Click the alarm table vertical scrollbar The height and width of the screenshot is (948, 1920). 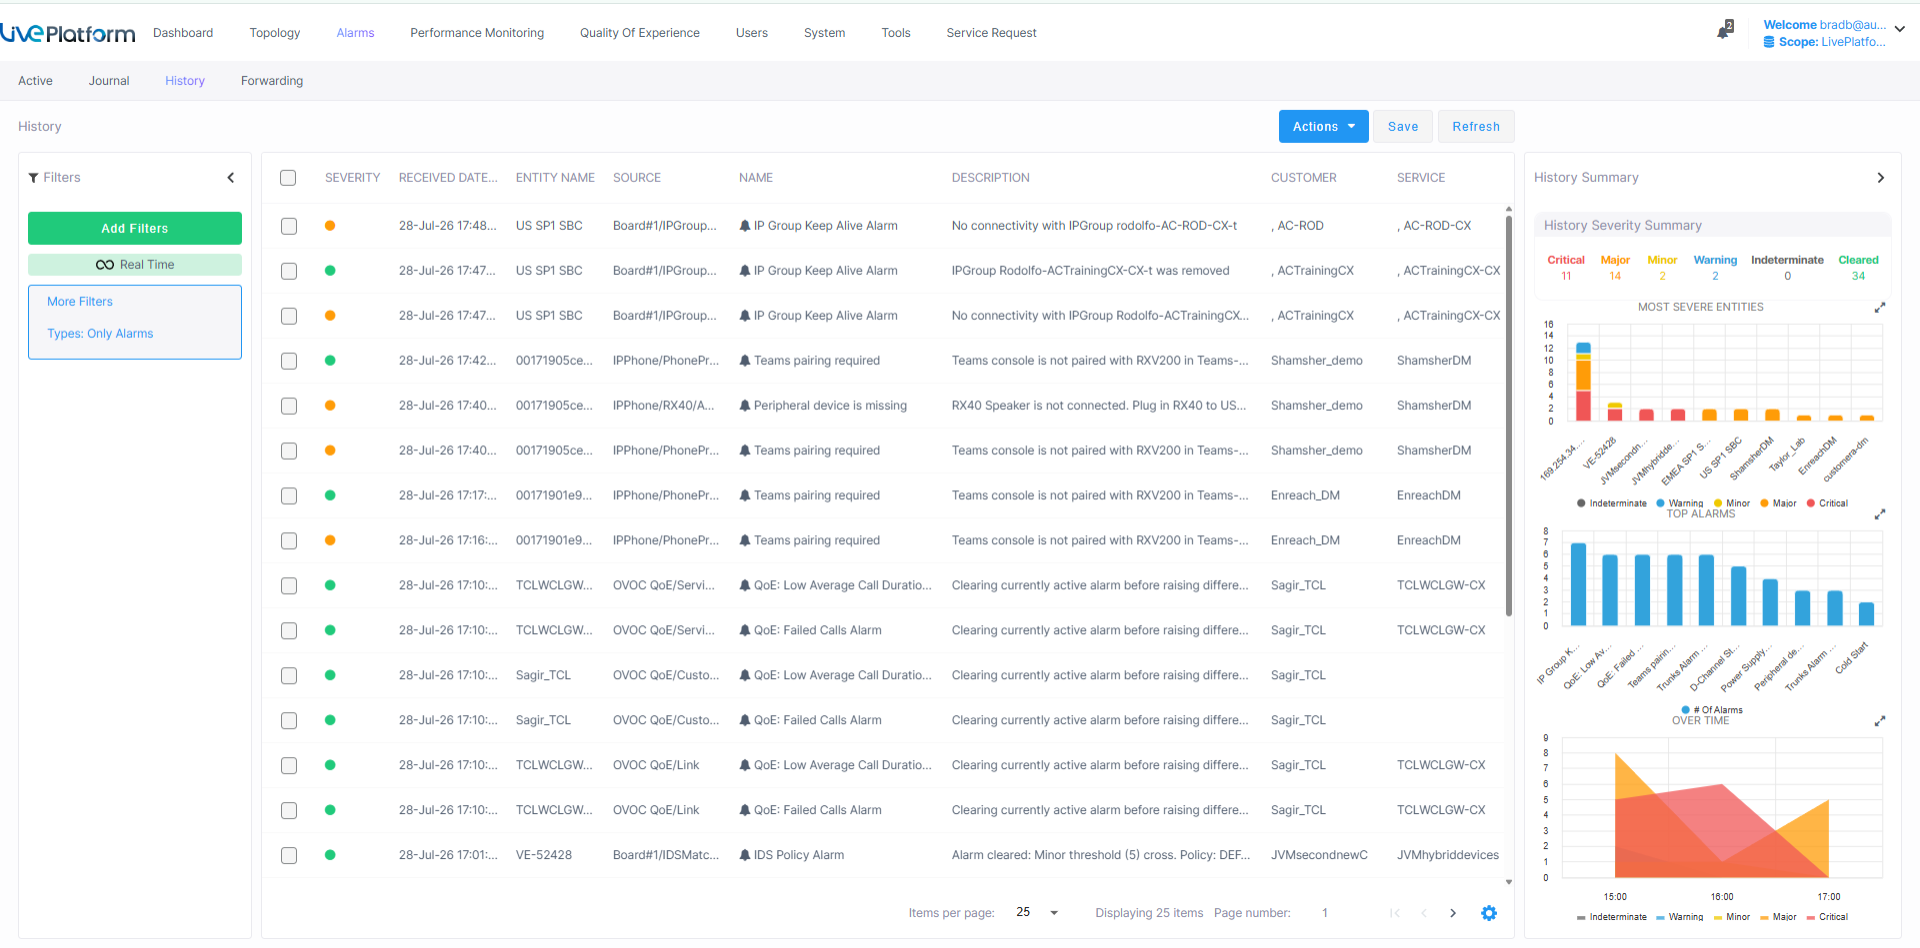pyautogui.click(x=1508, y=416)
